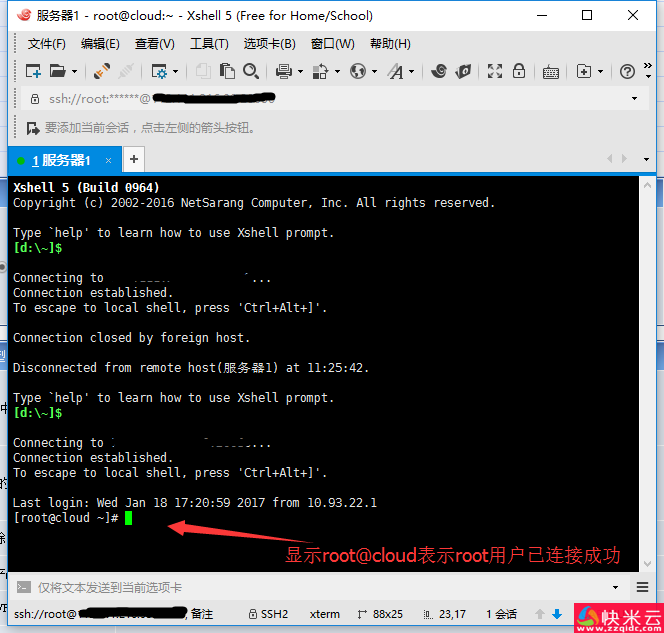The image size is (664, 633).
Task: Lock the screen with the padlock icon
Action: [x=519, y=71]
